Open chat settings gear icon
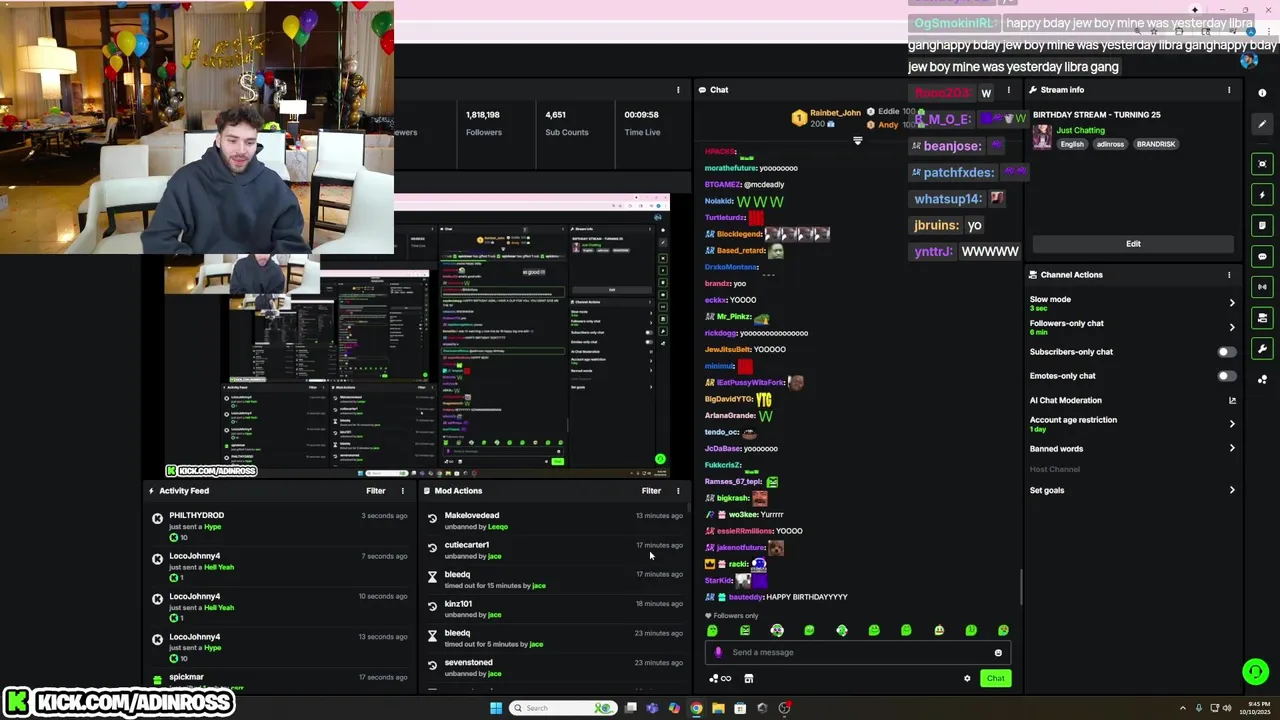 (x=967, y=679)
